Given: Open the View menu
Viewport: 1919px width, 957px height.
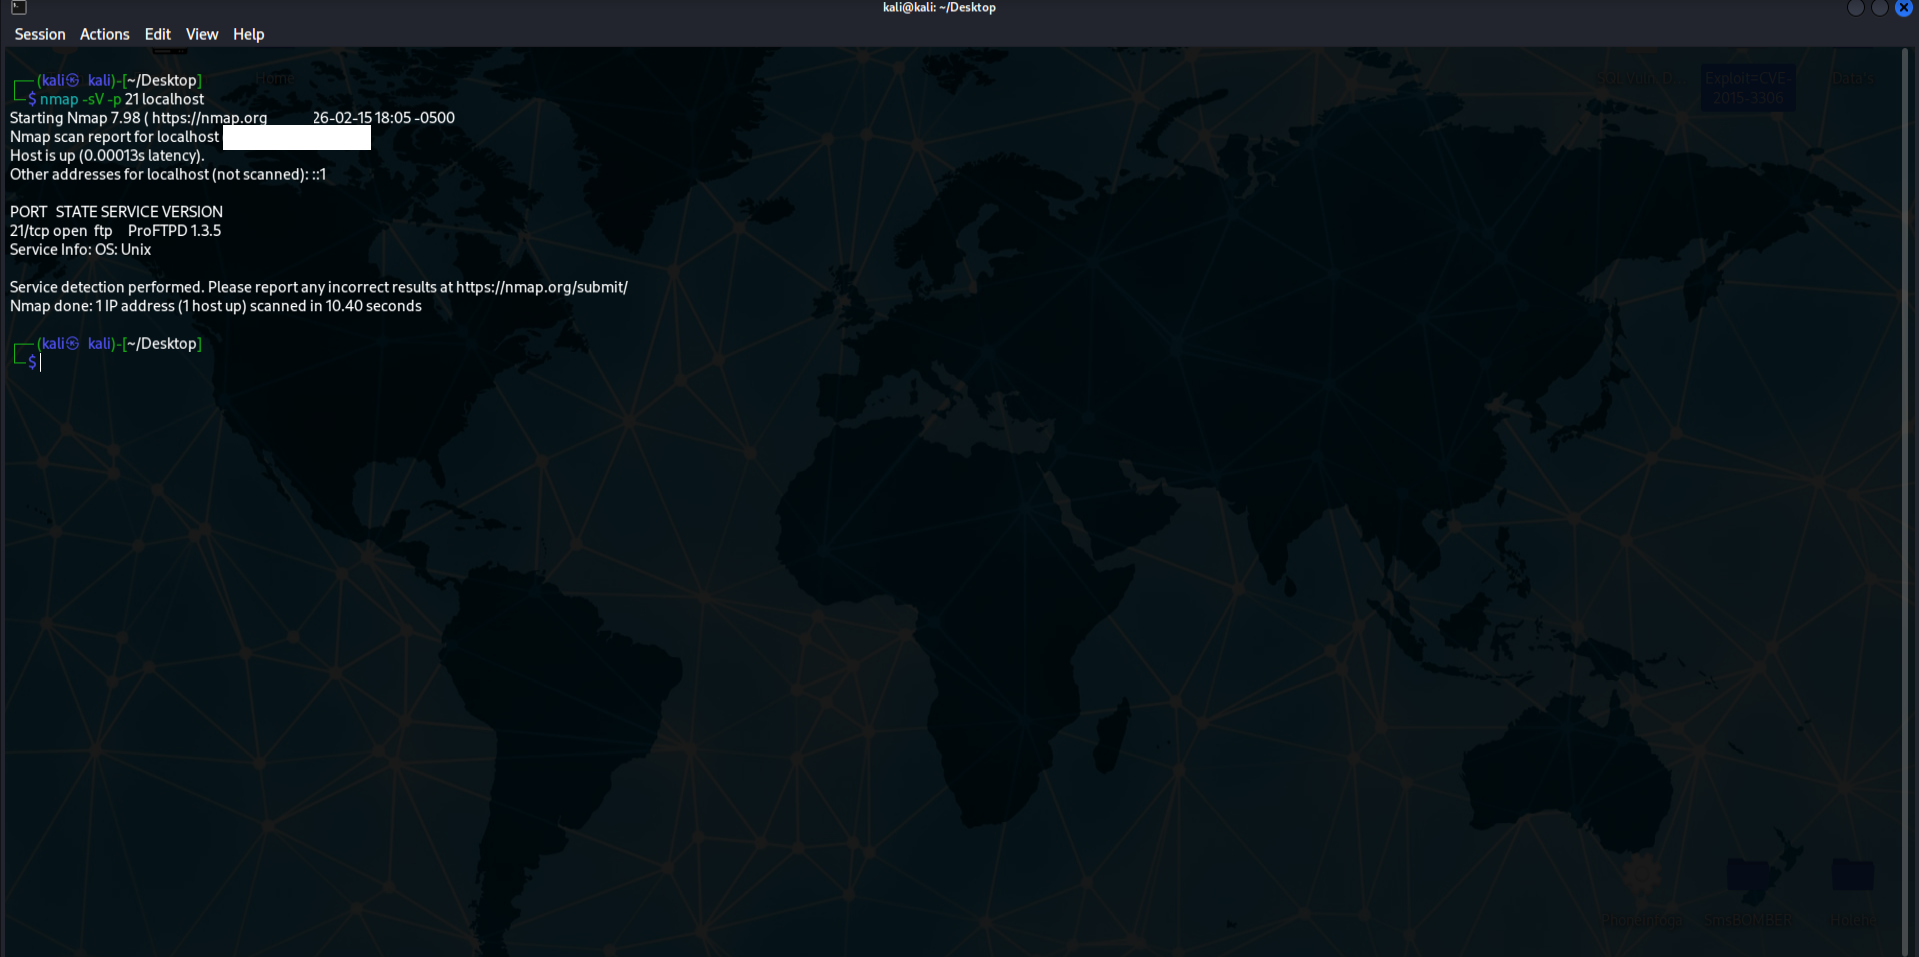Looking at the screenshot, I should pyautogui.click(x=202, y=34).
